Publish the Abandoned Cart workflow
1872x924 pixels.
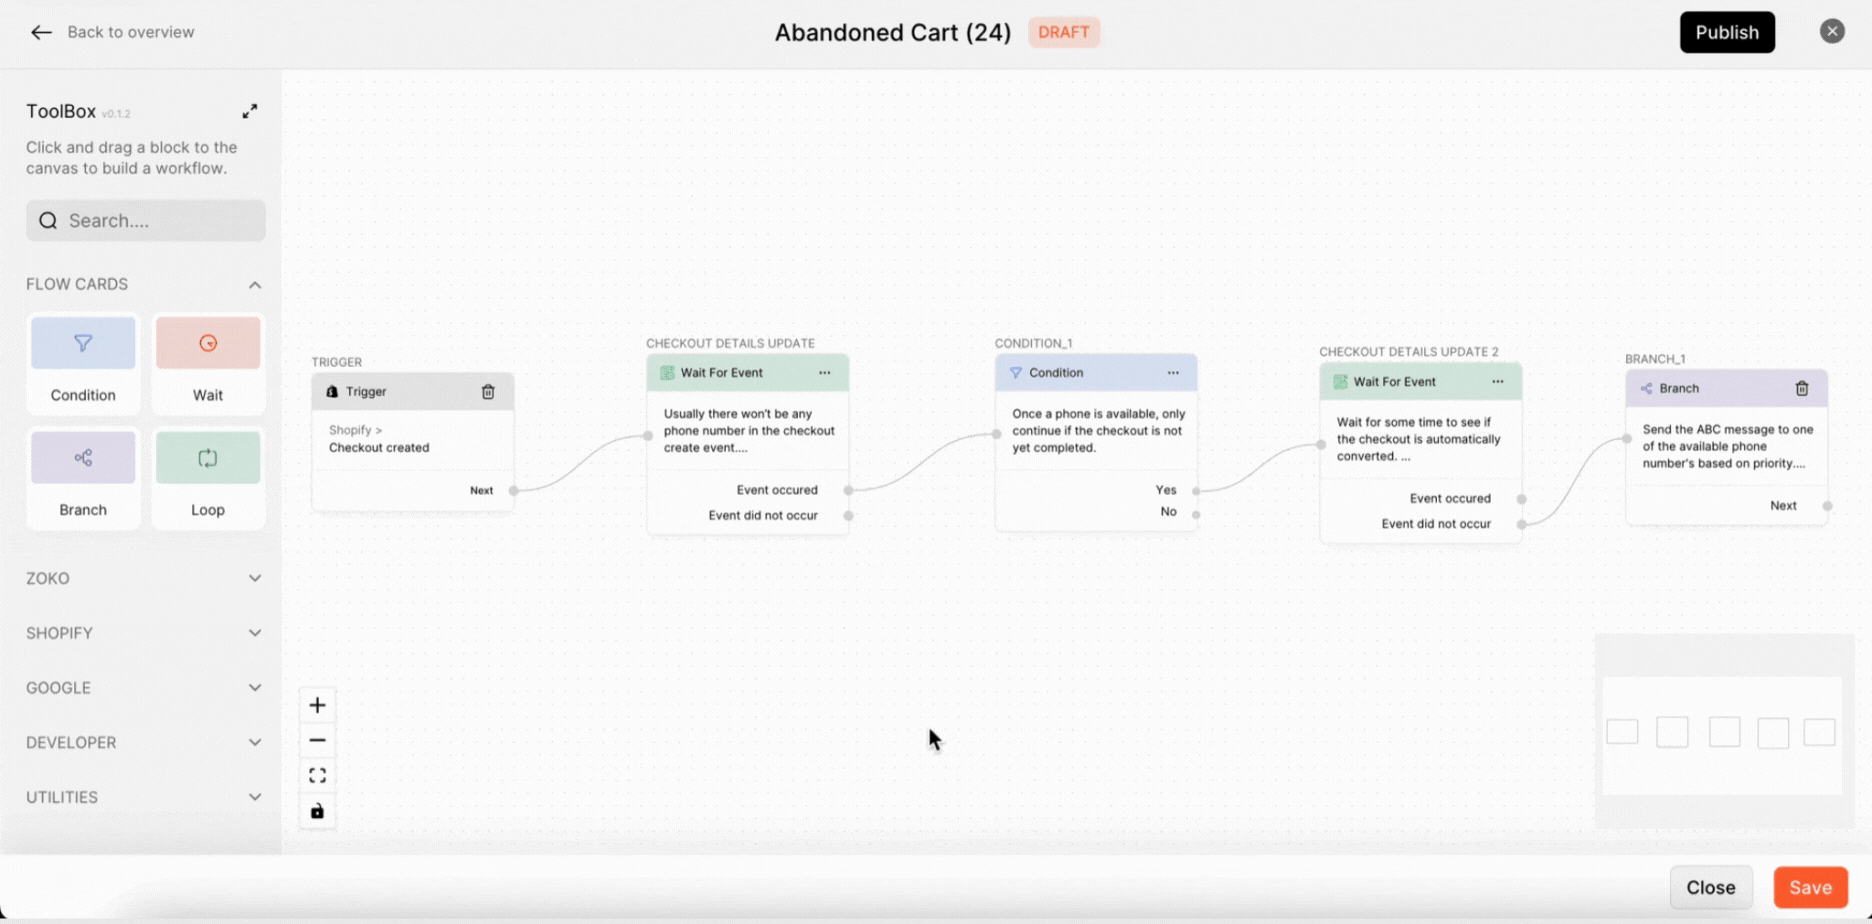(1727, 32)
